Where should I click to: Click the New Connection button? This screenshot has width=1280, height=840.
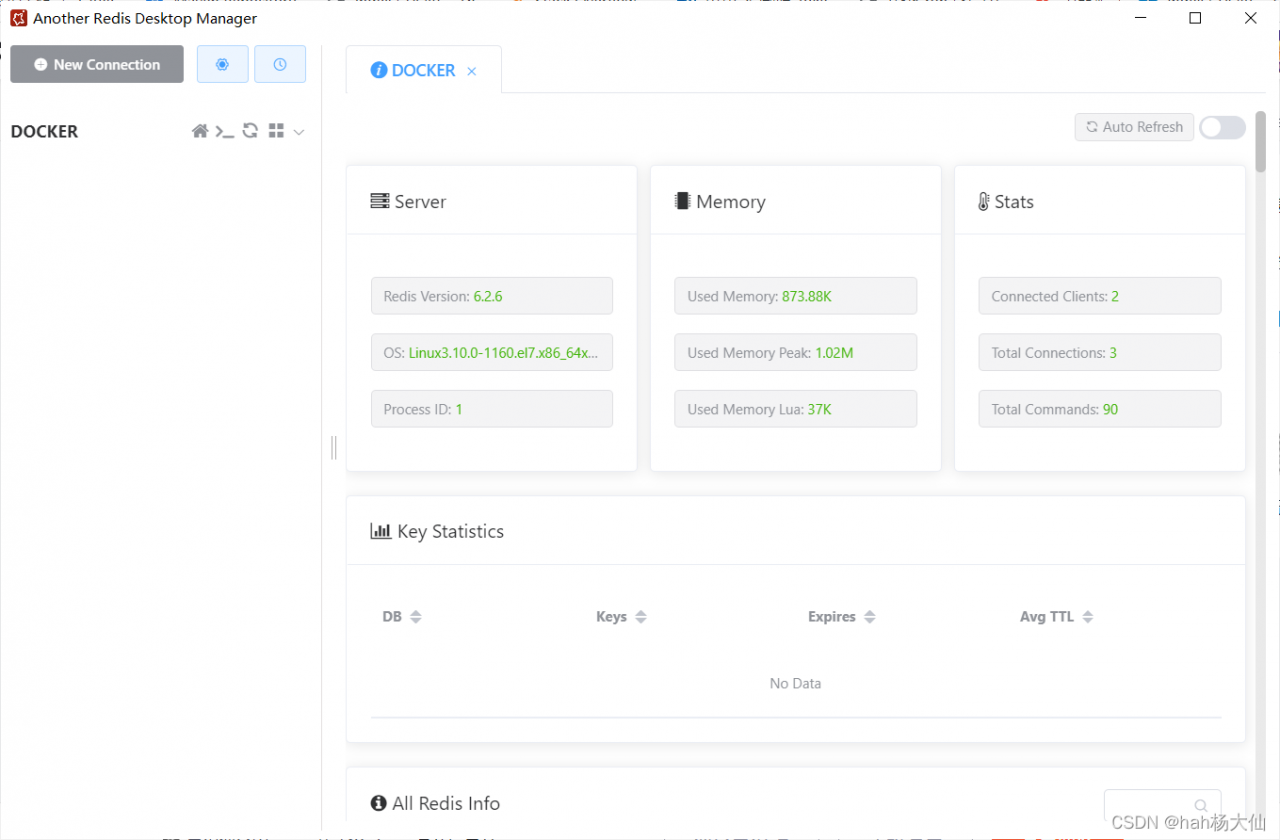[97, 64]
